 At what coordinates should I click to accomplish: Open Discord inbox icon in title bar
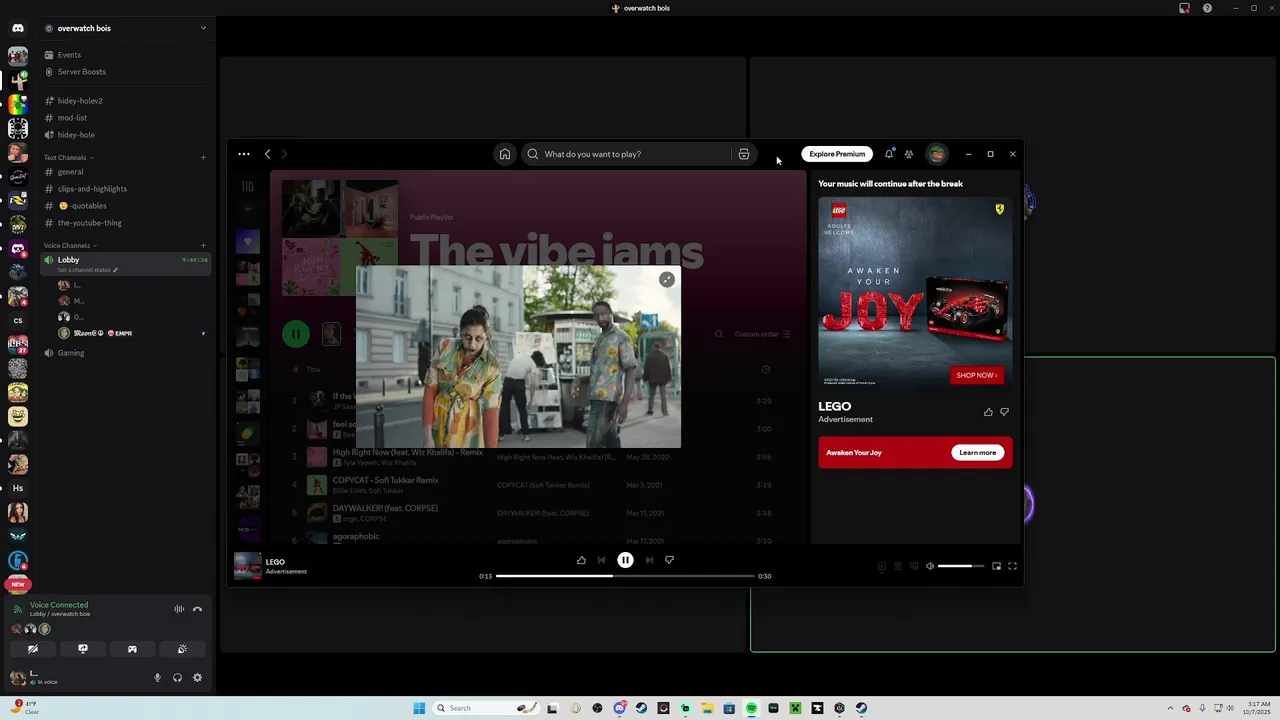[1184, 8]
